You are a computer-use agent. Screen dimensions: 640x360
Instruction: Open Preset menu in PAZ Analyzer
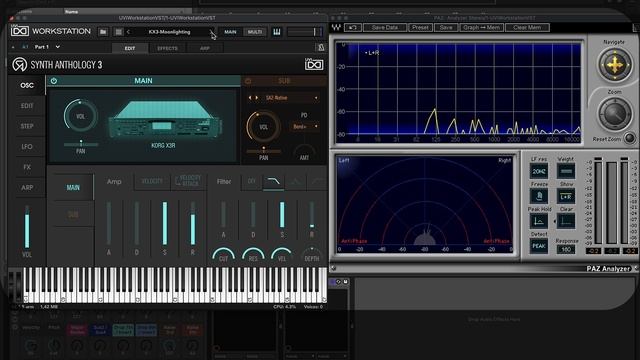click(420, 27)
